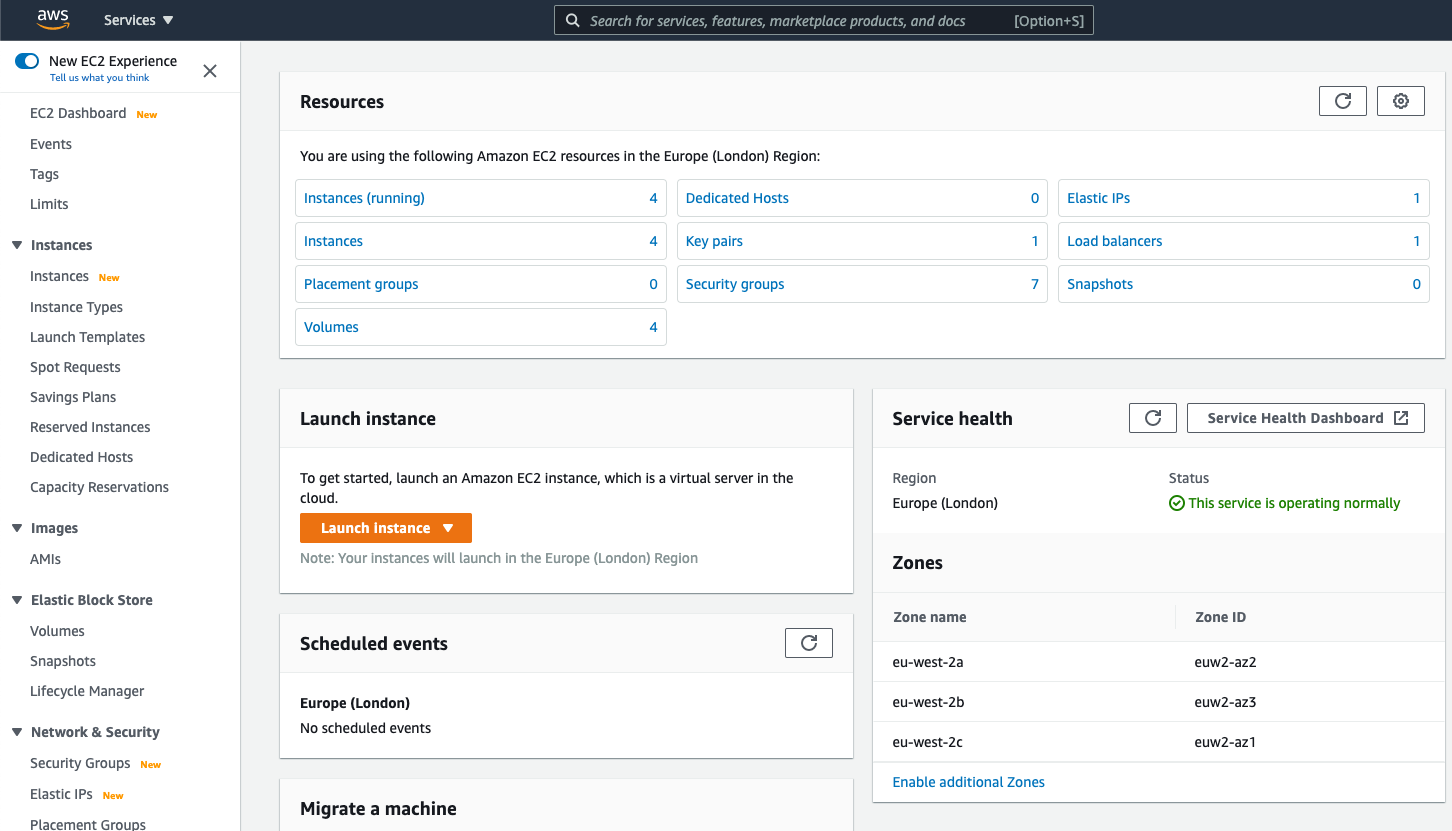Click the Zone name column header

(929, 617)
